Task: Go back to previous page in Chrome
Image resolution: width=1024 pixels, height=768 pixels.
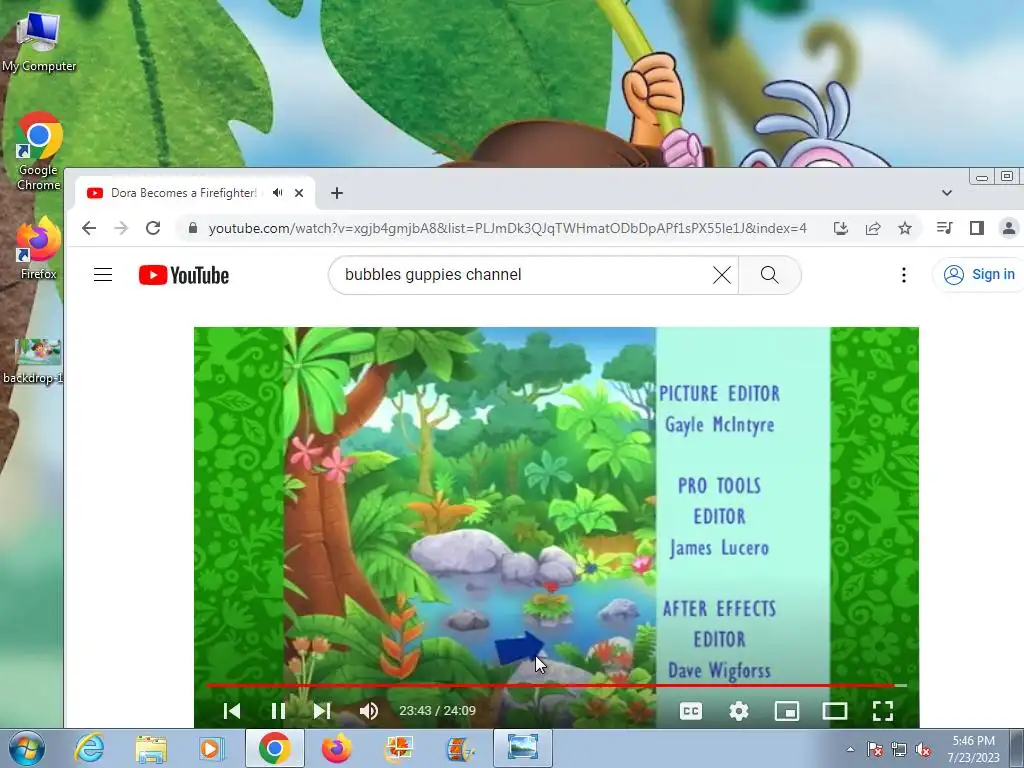Action: (x=89, y=228)
